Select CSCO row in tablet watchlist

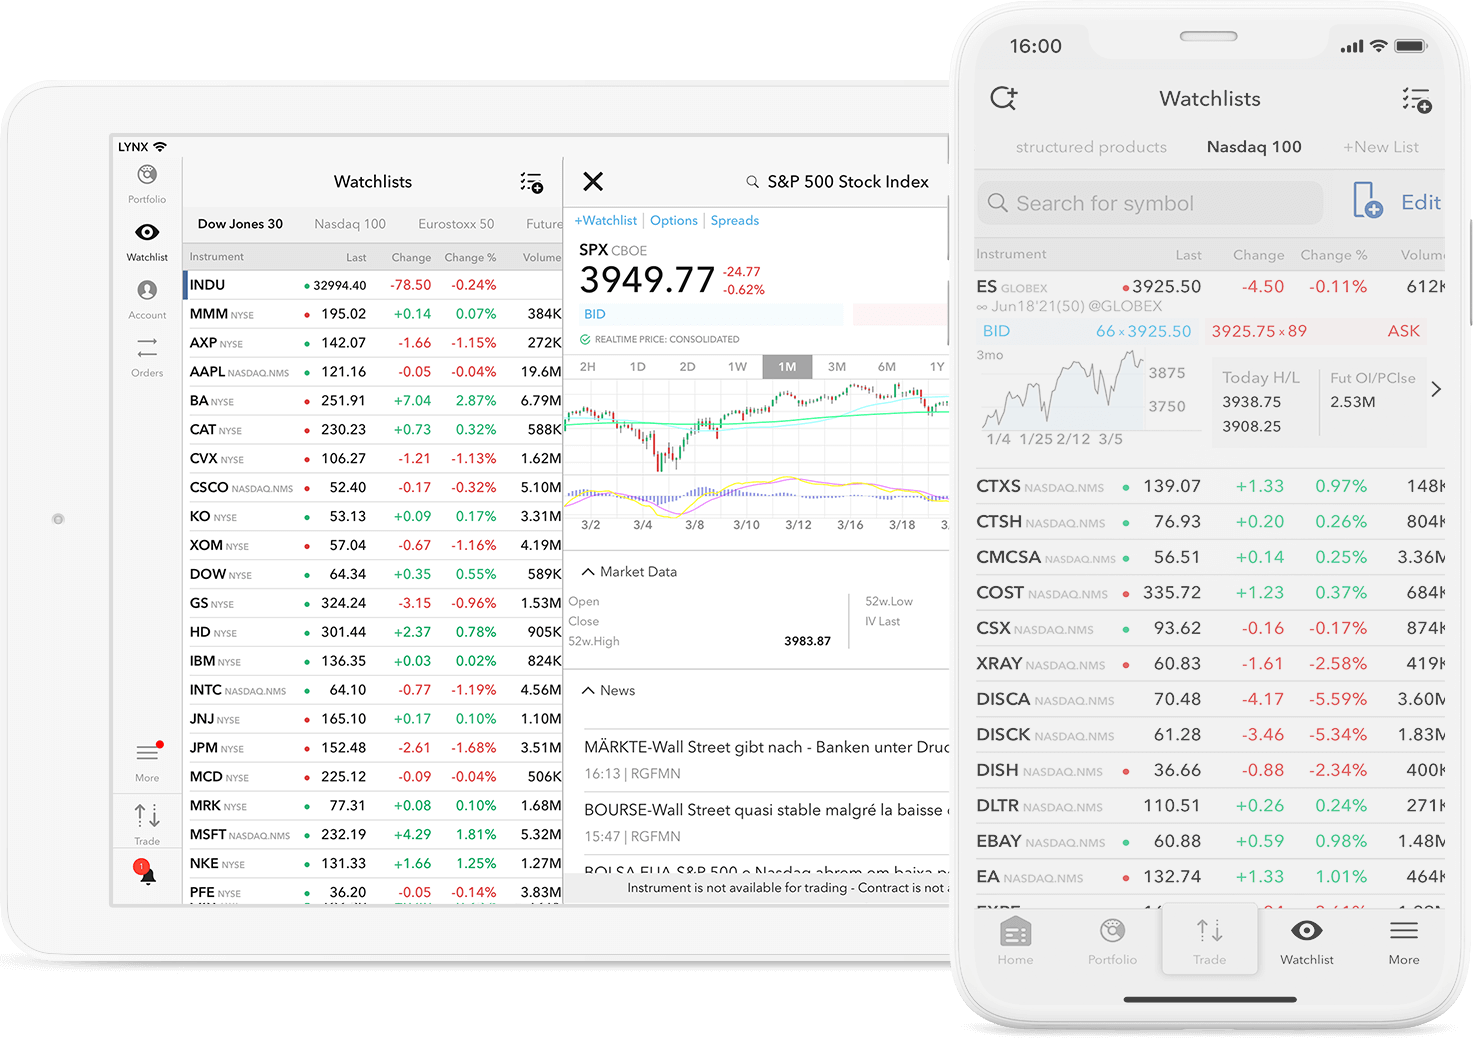[373, 488]
